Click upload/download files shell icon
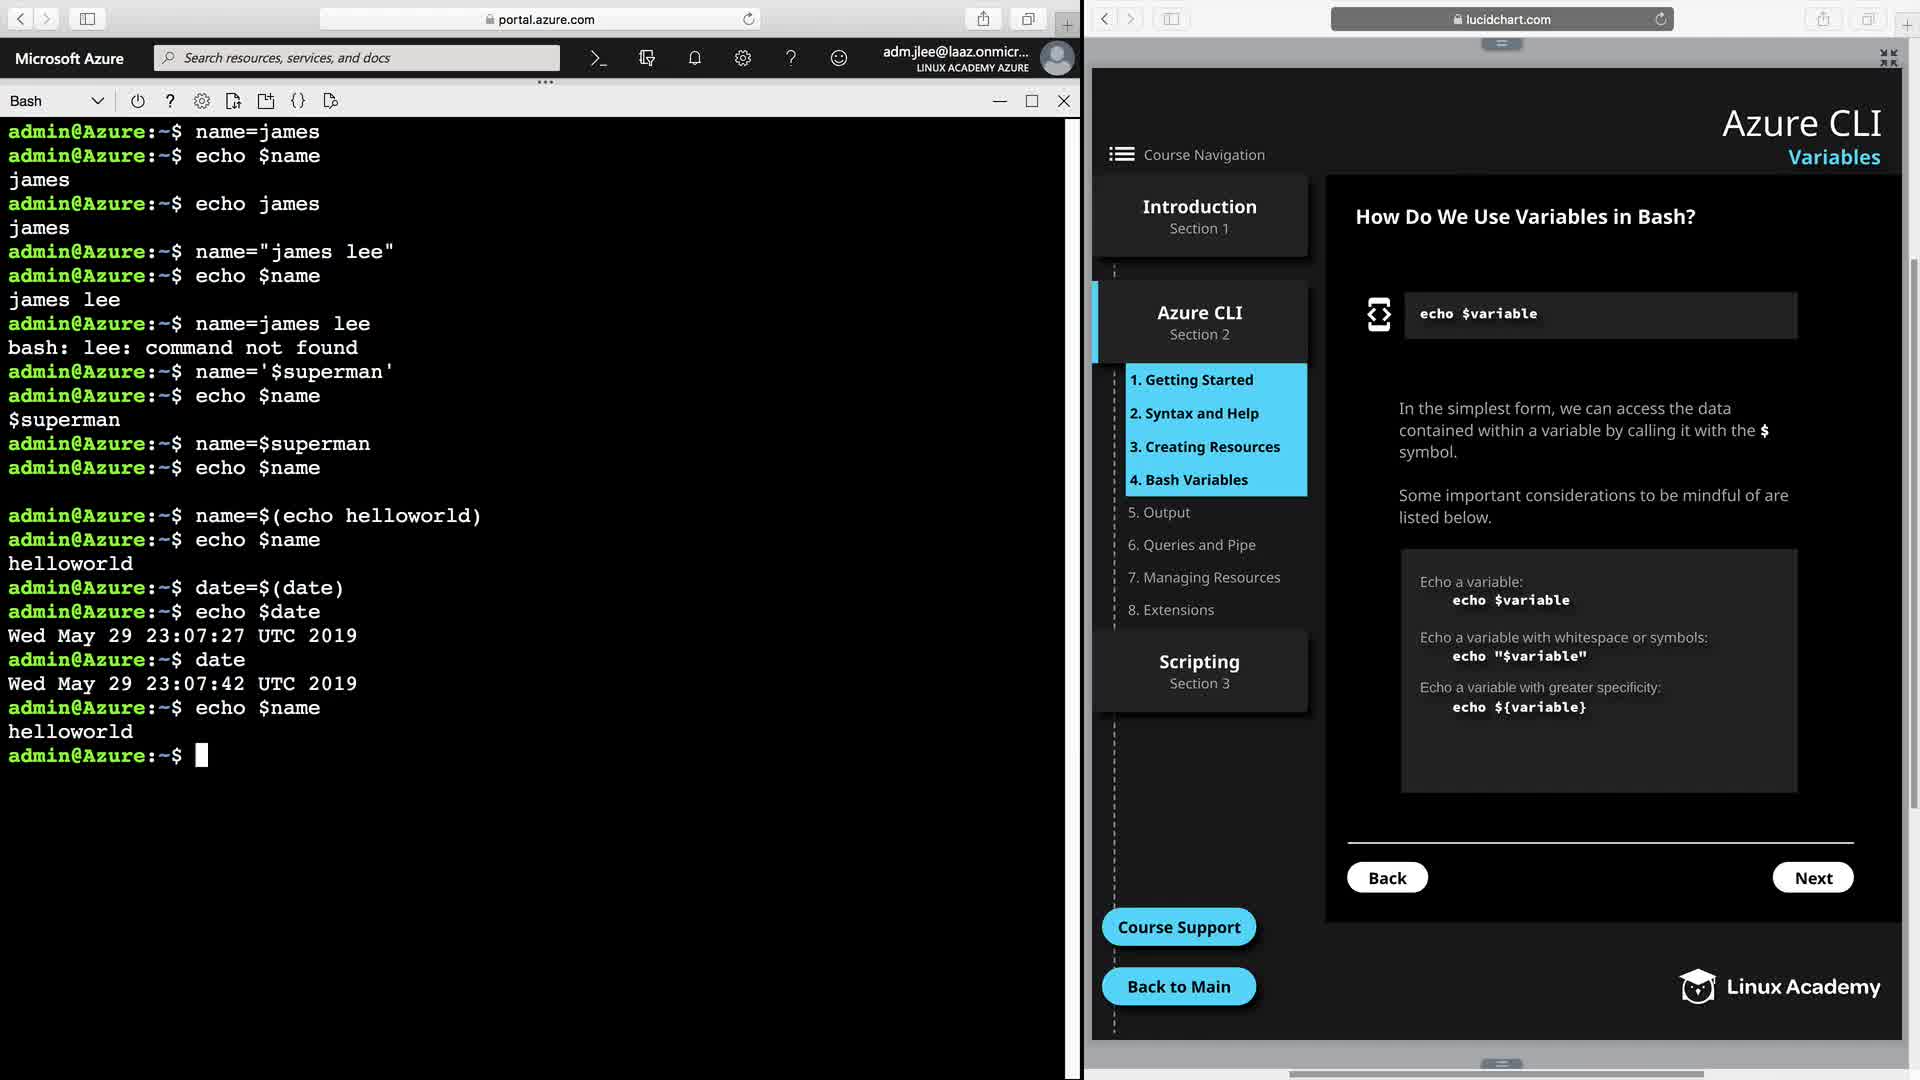 [233, 101]
